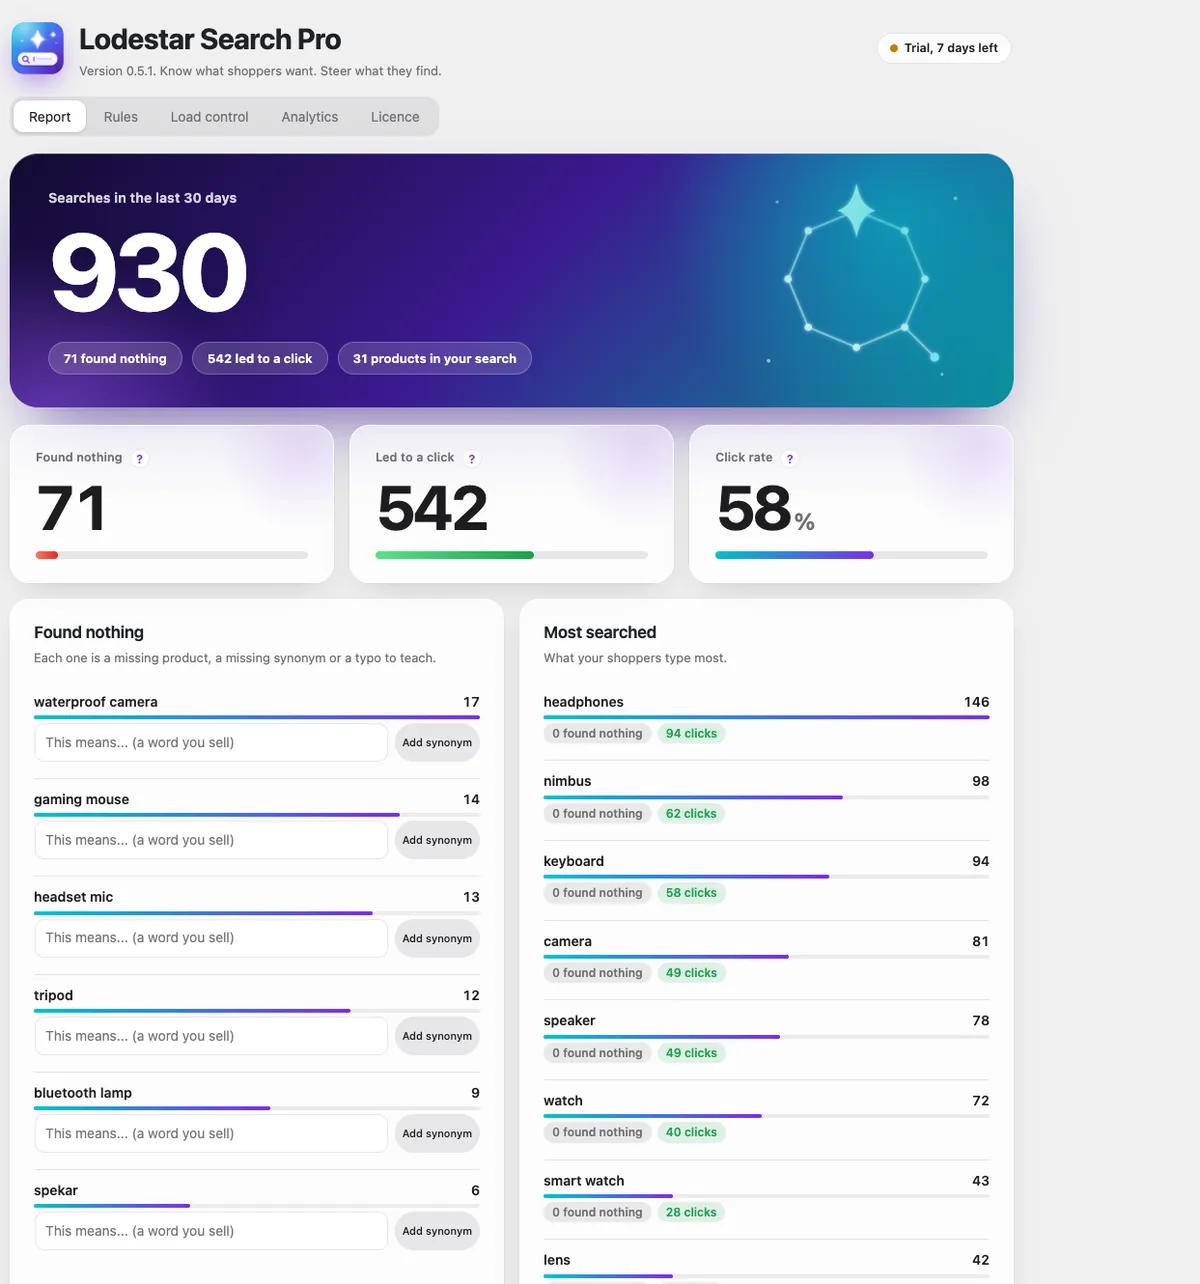Click the 49 clicks badge under speaker
This screenshot has width=1200, height=1284.
tap(691, 1053)
